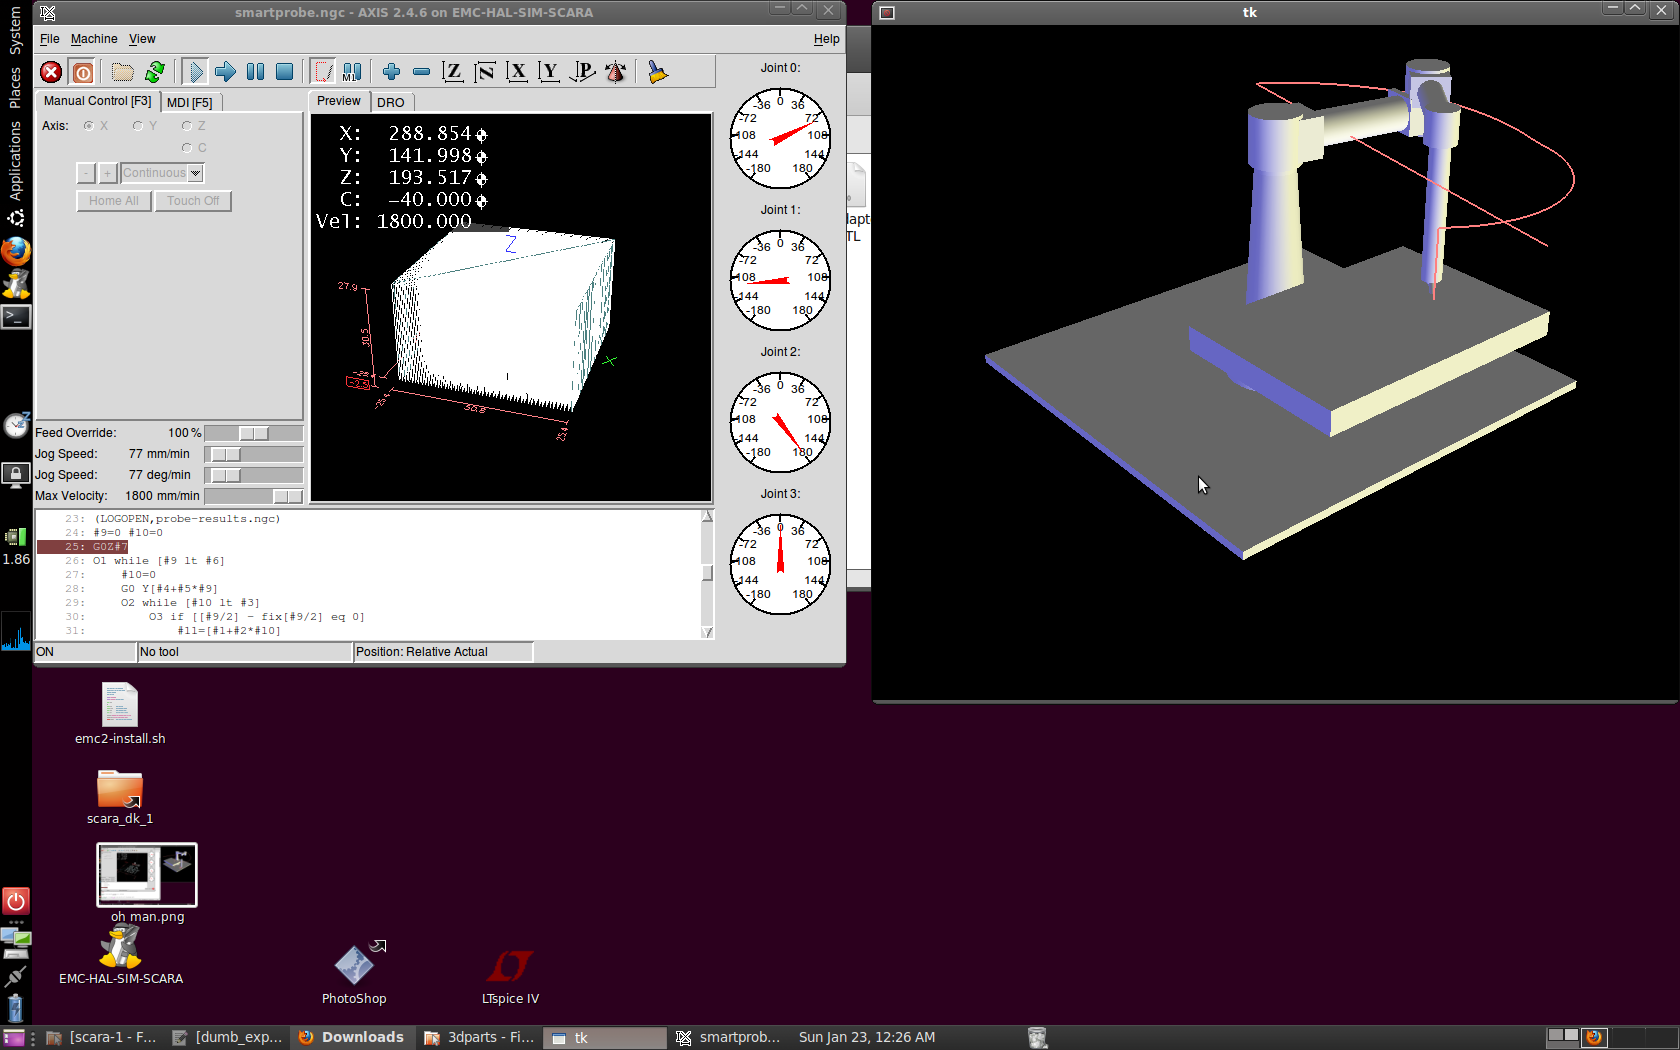
Task: Choose the C axis radio button
Action: (187, 148)
